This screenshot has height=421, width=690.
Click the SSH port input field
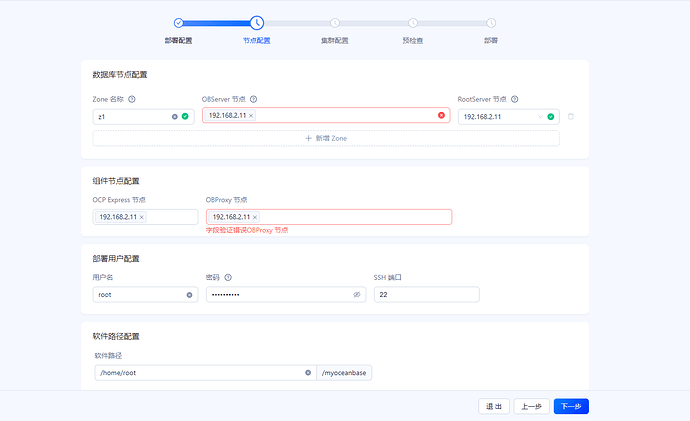(426, 295)
